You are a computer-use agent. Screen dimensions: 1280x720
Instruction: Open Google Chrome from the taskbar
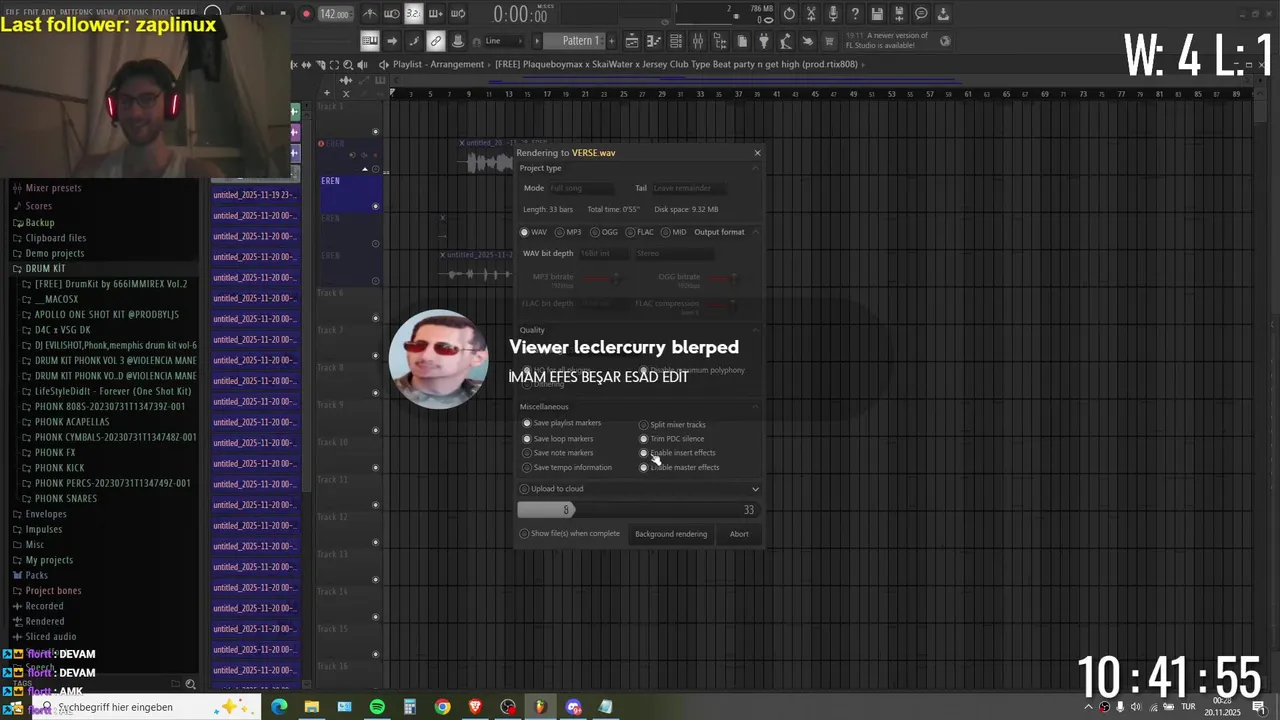(x=442, y=707)
